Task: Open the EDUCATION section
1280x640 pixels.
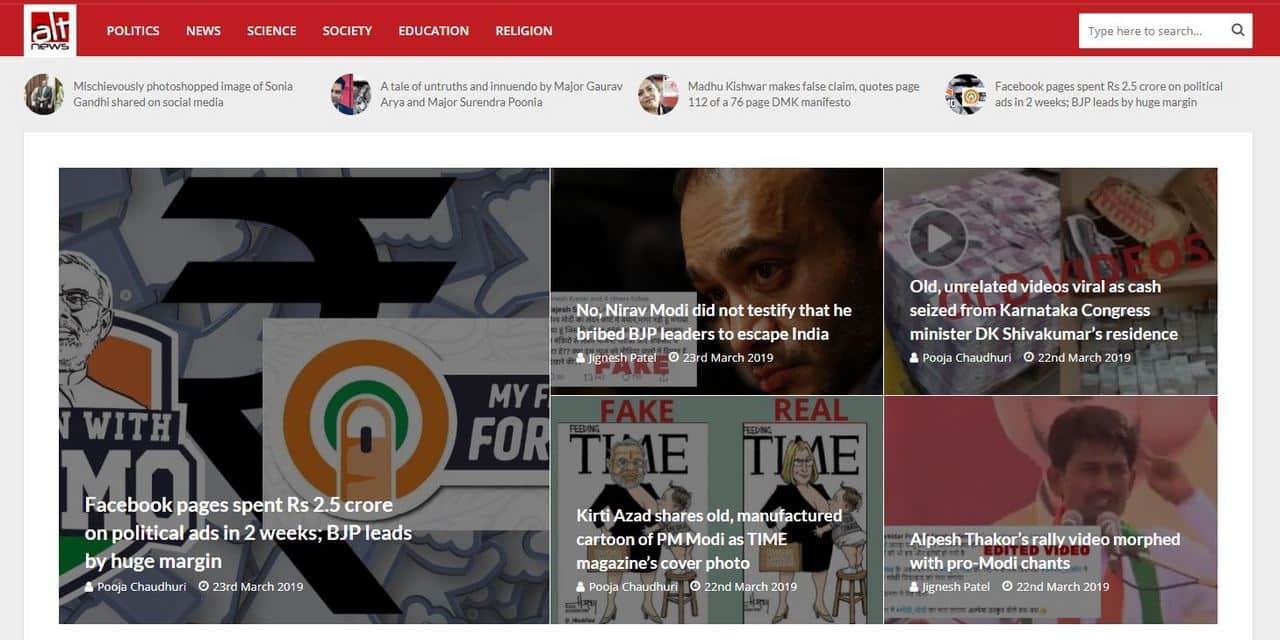Action: click(433, 31)
